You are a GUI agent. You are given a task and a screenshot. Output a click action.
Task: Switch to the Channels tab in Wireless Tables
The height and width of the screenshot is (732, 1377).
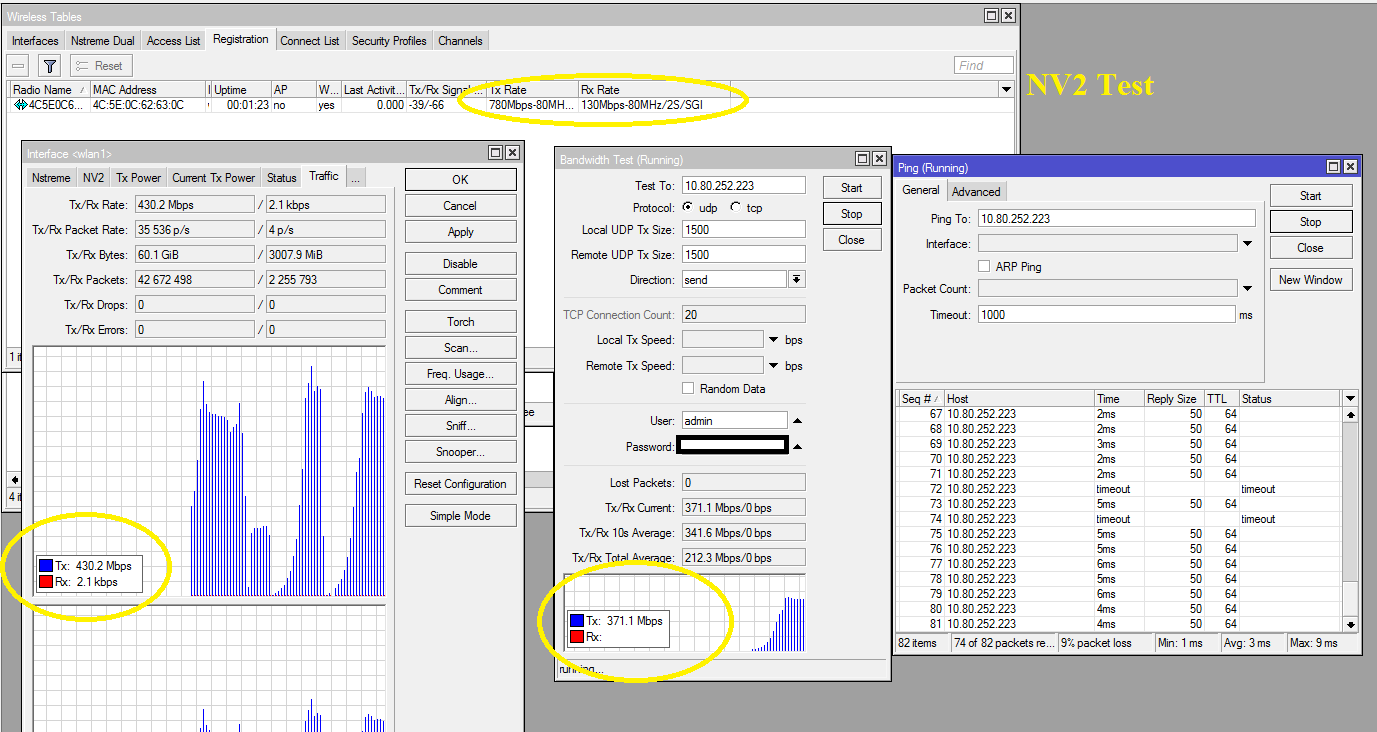pos(460,41)
